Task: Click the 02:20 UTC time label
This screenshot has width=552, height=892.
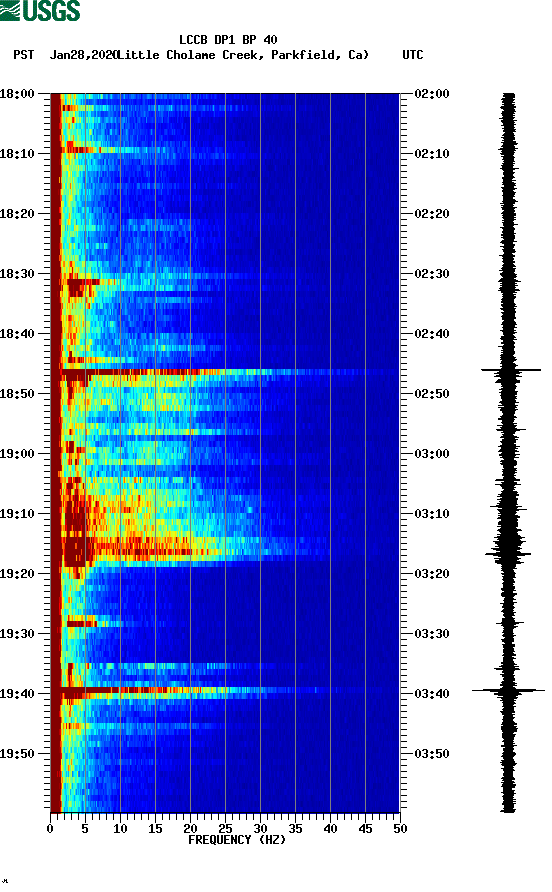Action: click(432, 214)
